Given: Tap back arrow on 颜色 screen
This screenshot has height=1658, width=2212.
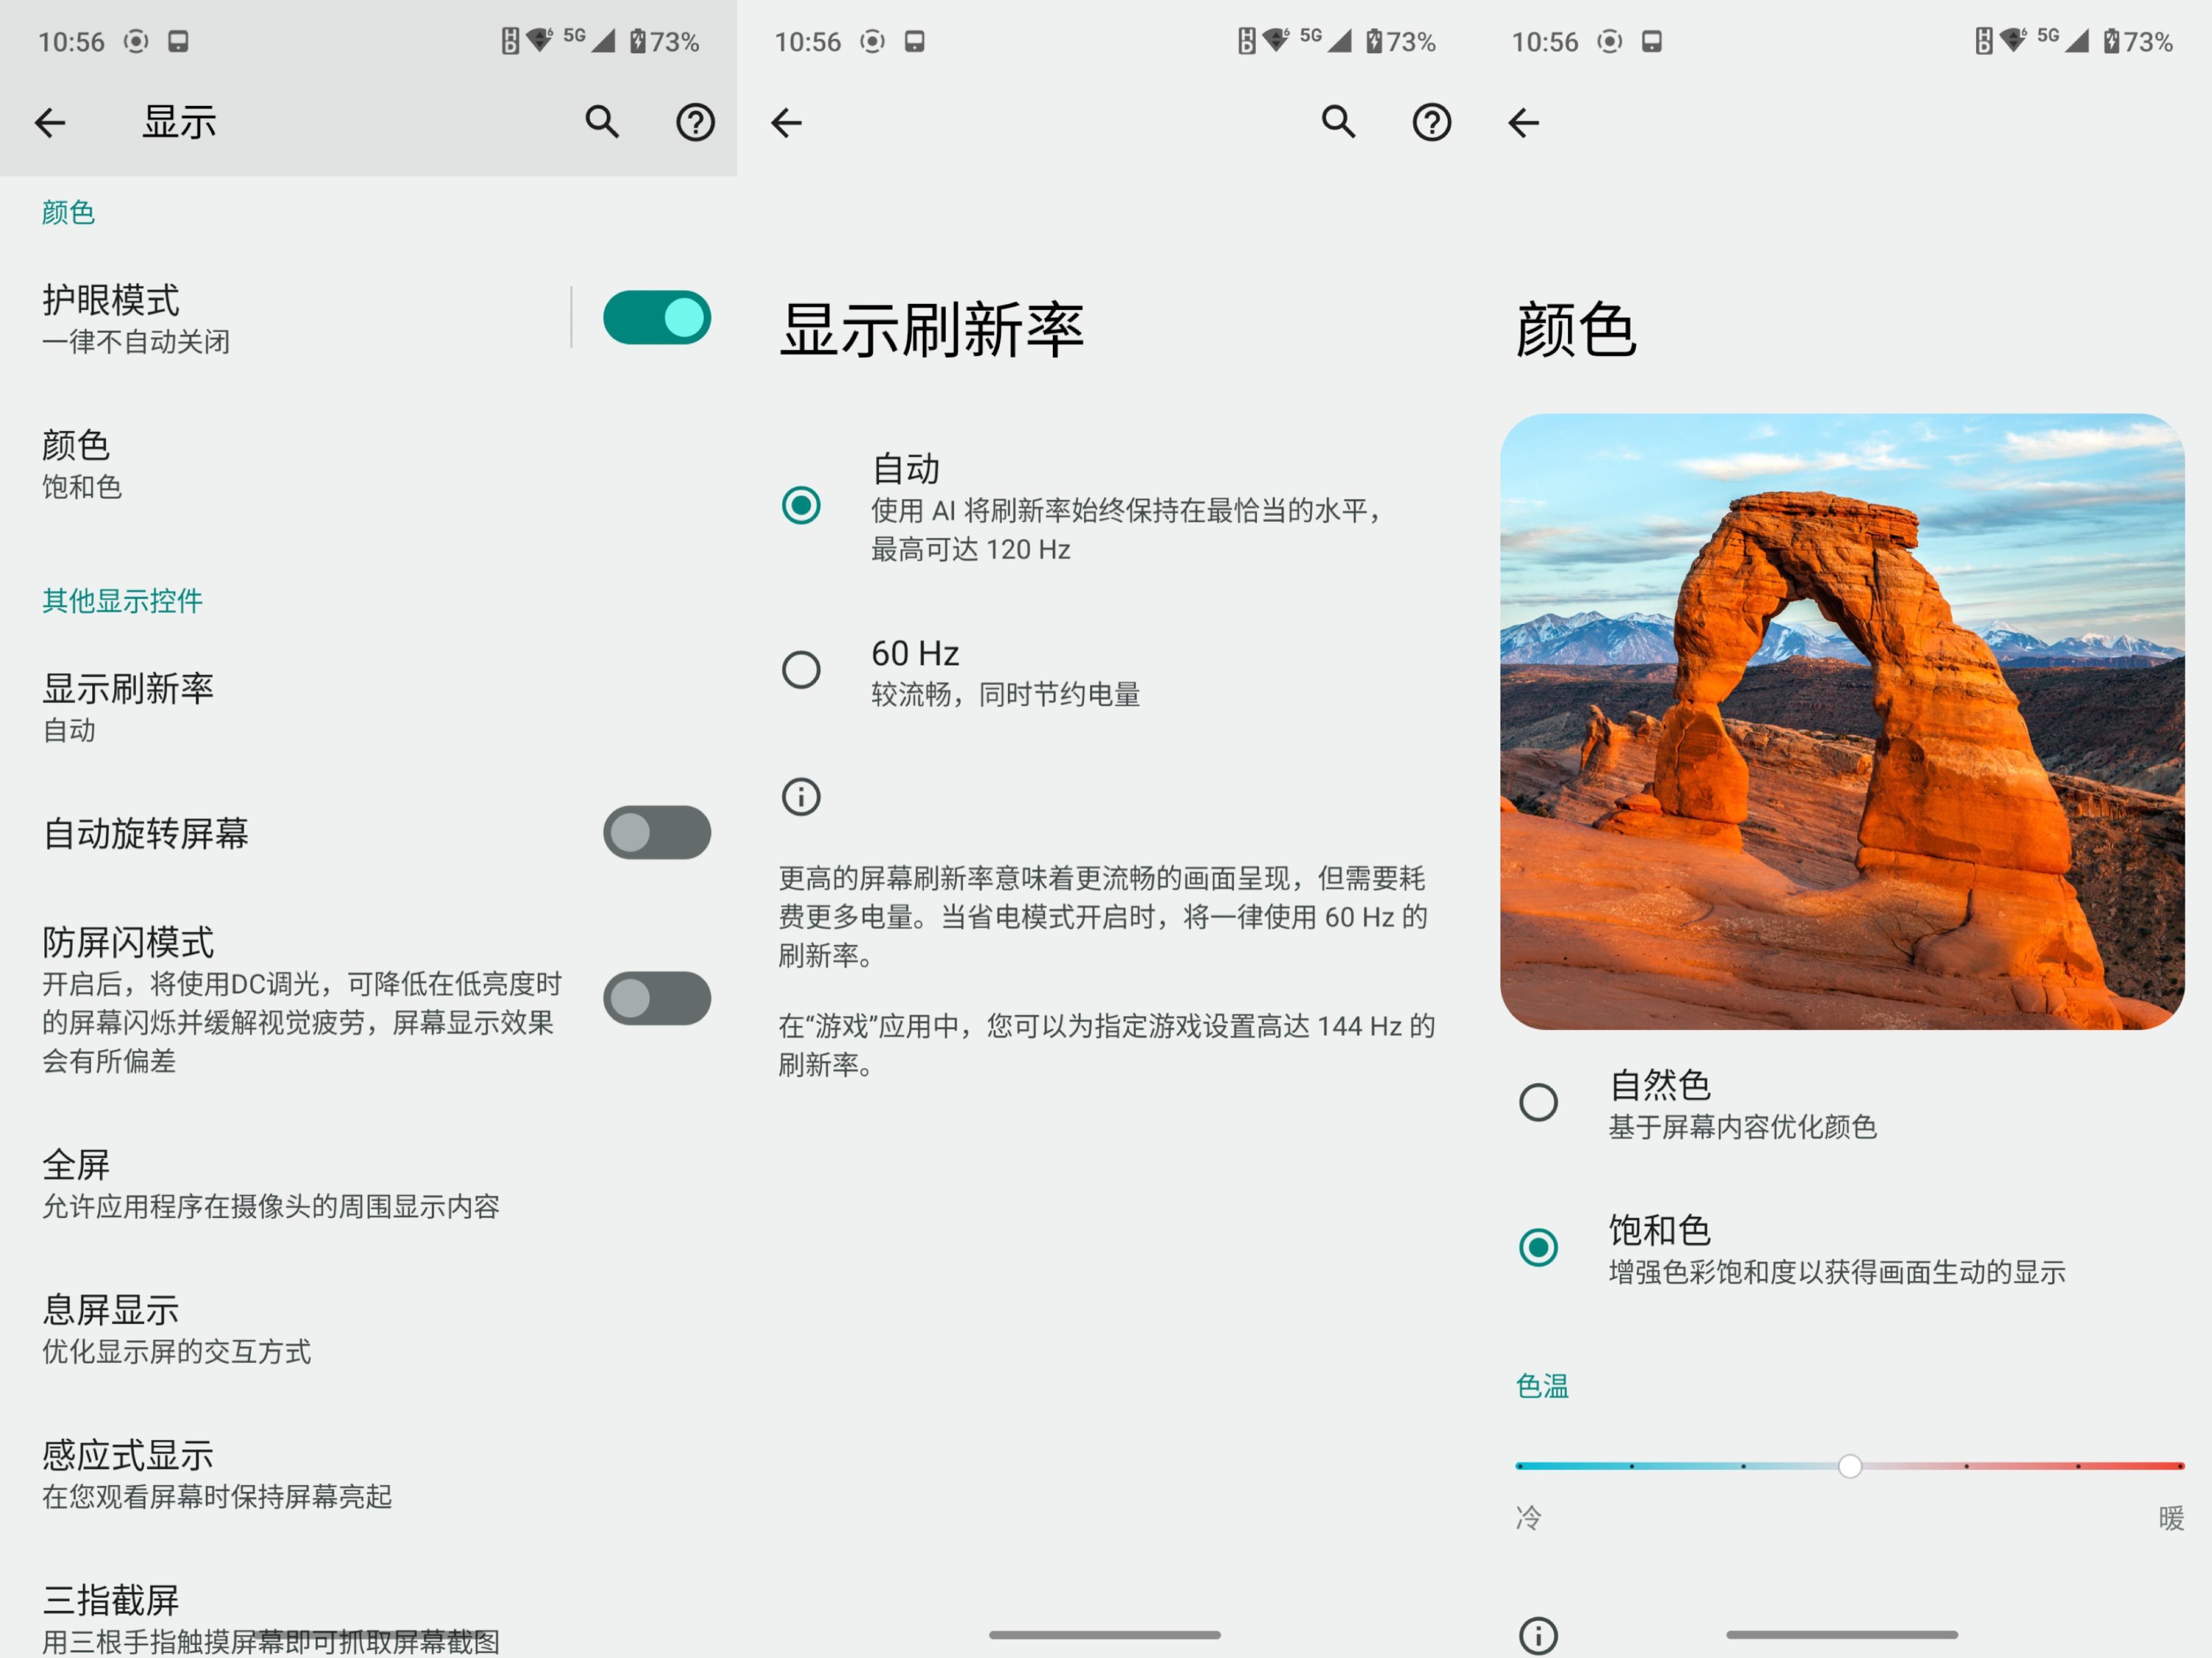Looking at the screenshot, I should pos(1523,122).
